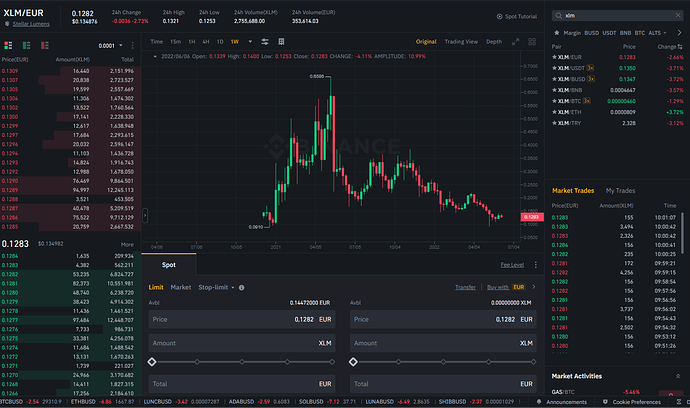The image size is (690, 408).
Task: Expand the Buy with EUR chevron
Action: 534,287
